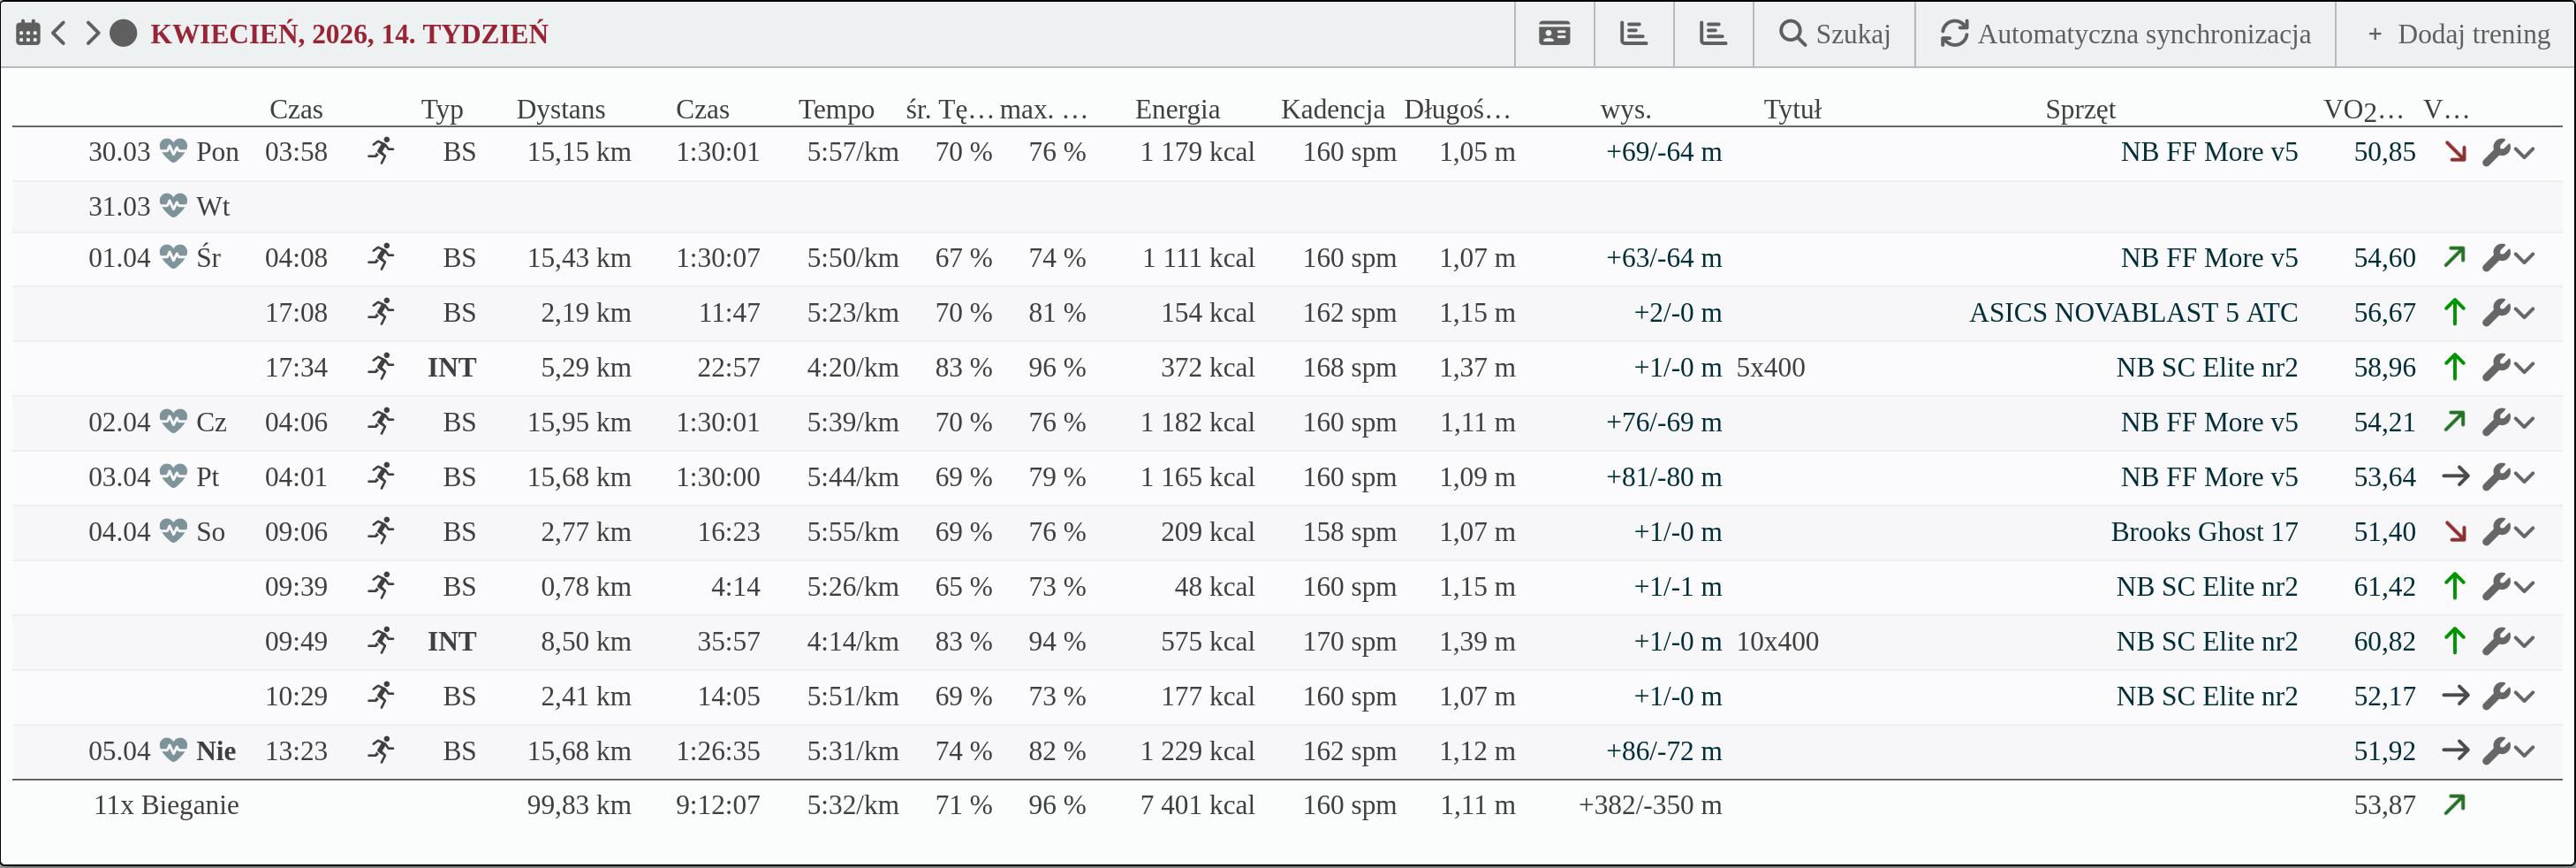Open the calendar date picker icon

pos(28,34)
